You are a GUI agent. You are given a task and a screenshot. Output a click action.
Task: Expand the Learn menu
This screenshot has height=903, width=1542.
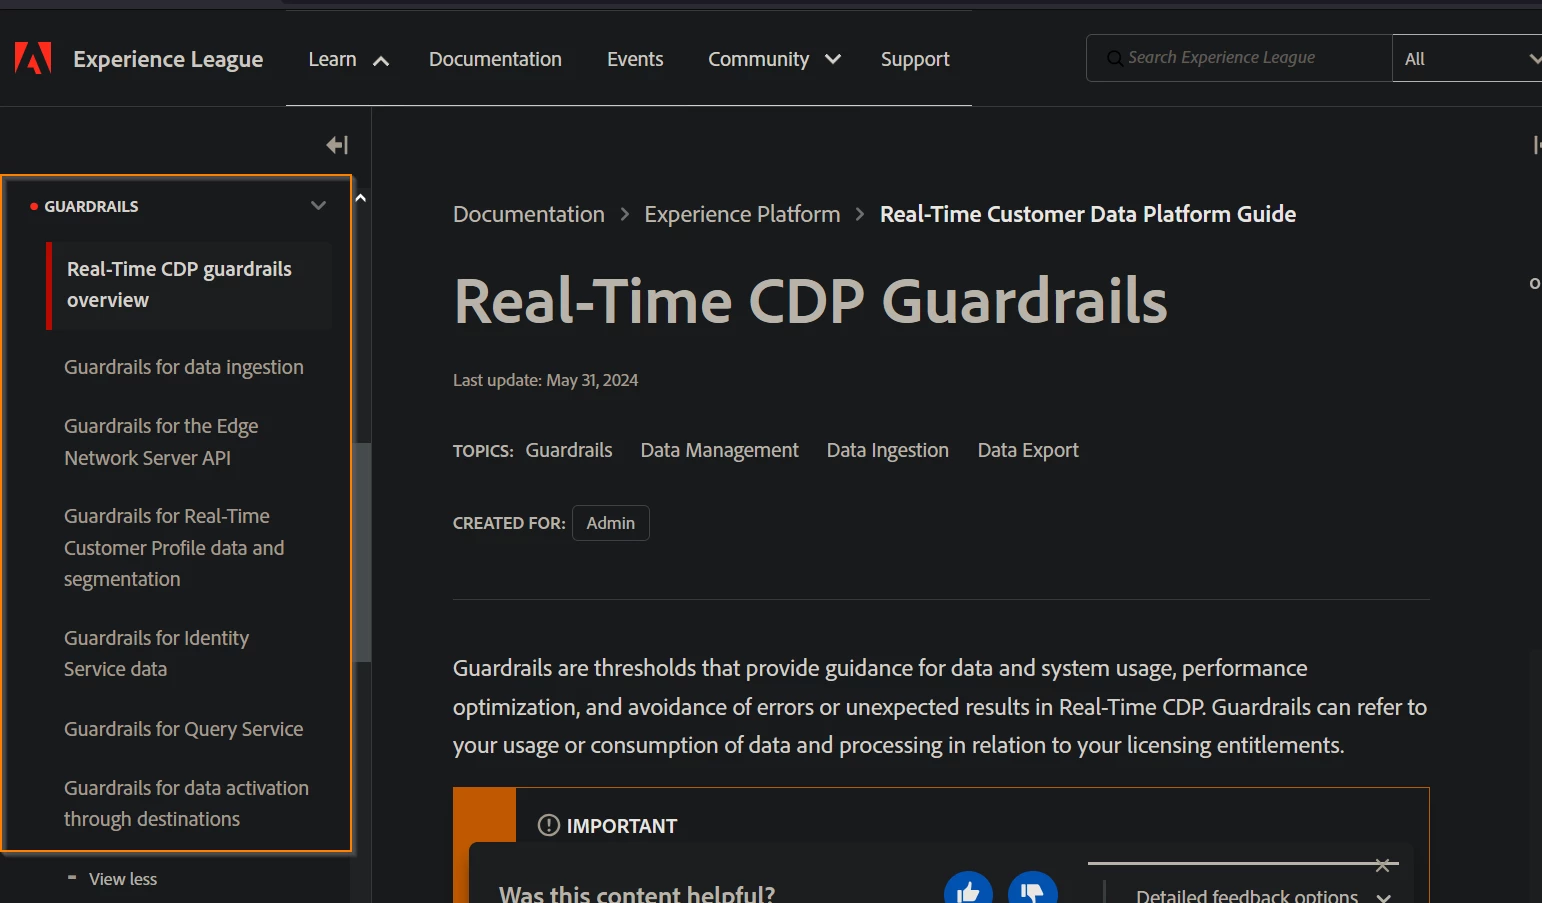click(x=348, y=60)
